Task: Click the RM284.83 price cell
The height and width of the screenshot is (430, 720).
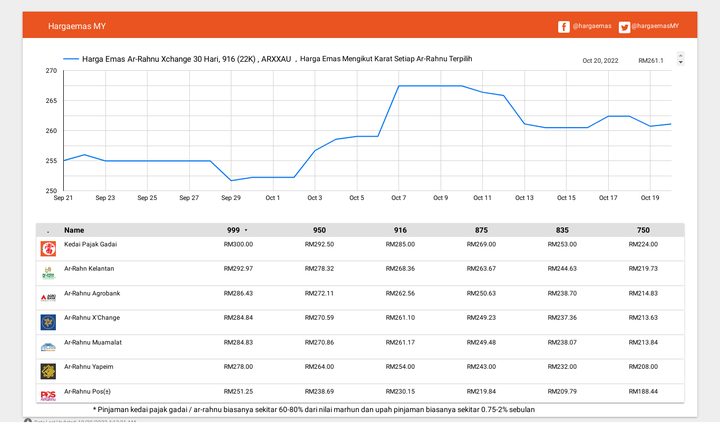Action: point(238,343)
